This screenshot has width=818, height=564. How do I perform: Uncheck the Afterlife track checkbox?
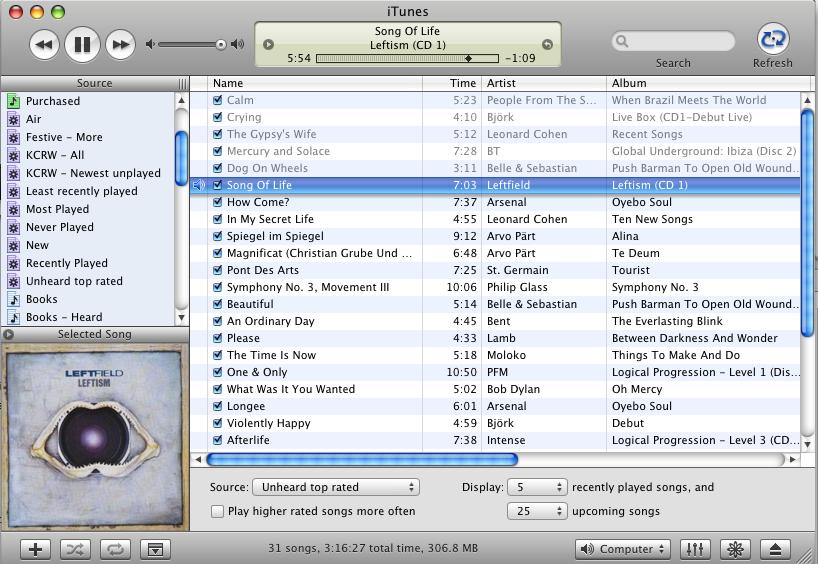click(218, 440)
